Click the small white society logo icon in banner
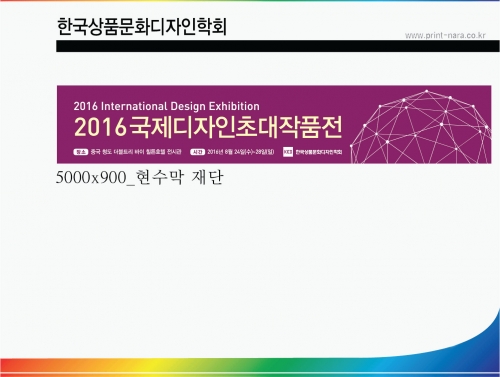 tap(288, 152)
